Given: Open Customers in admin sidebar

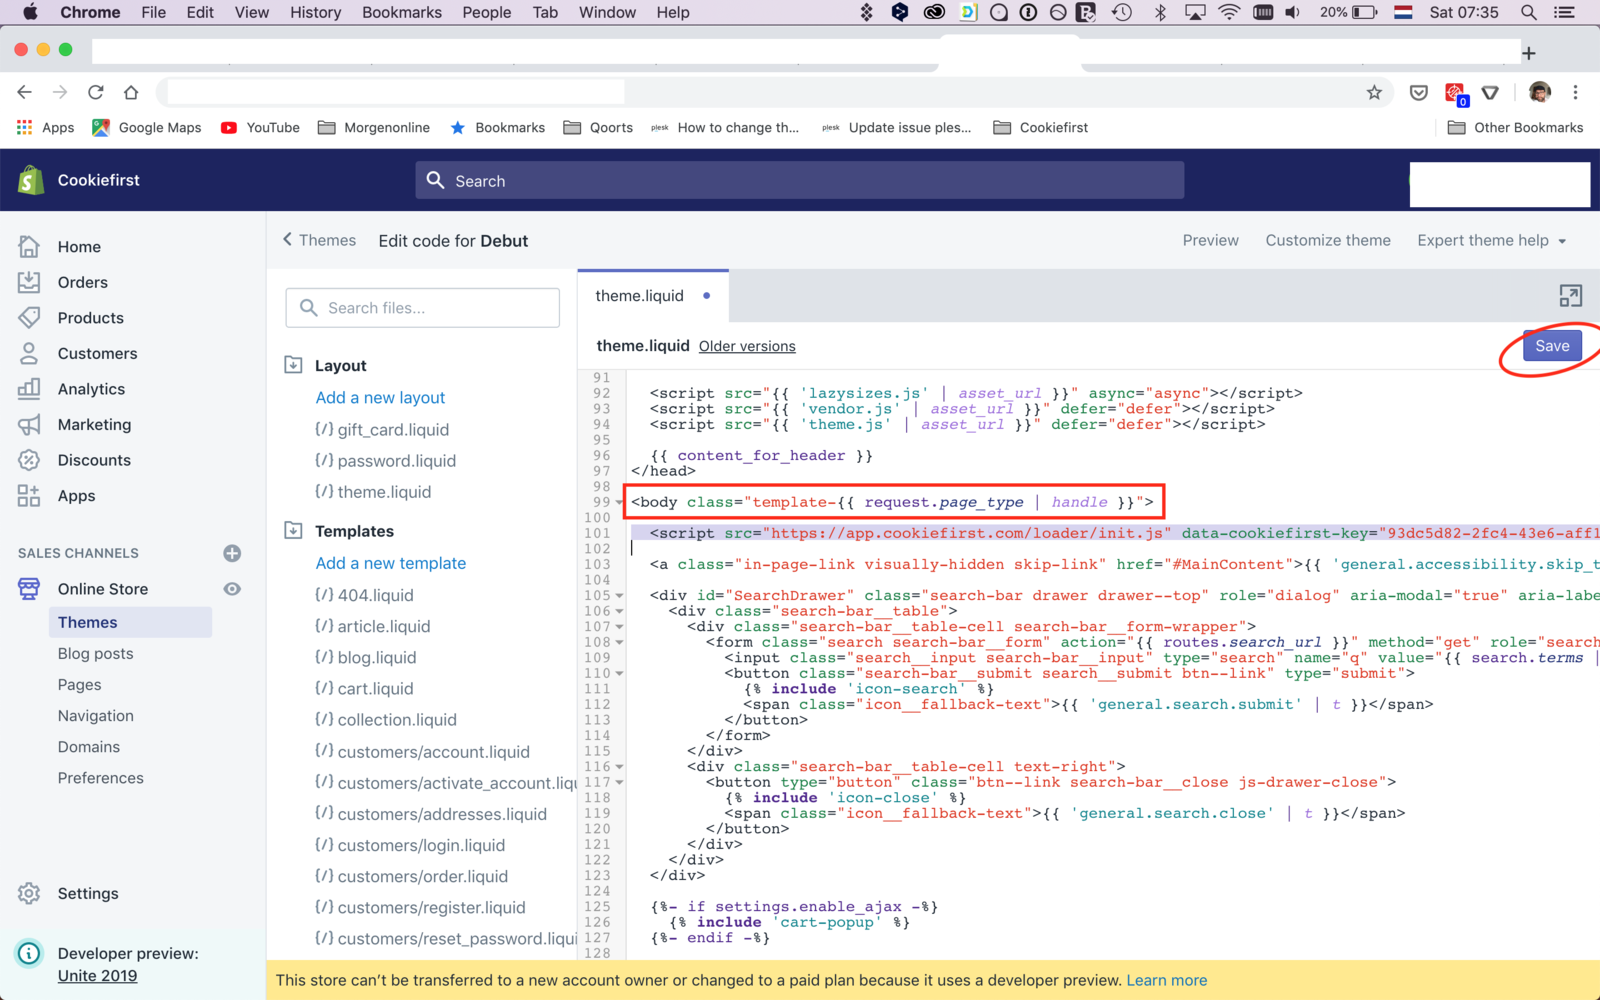Looking at the screenshot, I should click(97, 353).
